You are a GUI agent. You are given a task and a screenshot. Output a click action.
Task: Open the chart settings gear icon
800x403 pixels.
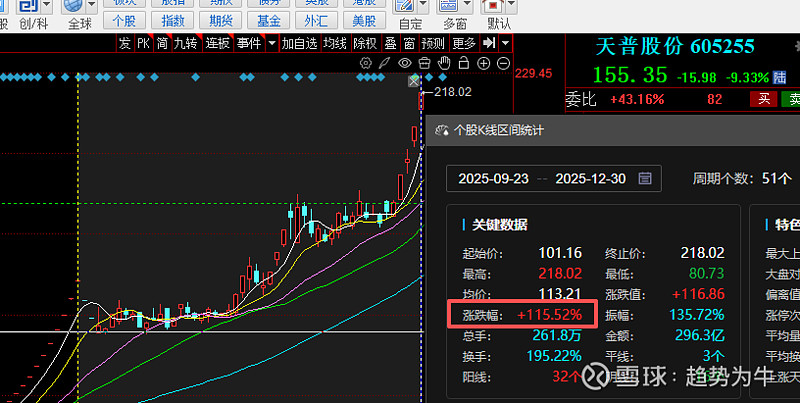365,63
